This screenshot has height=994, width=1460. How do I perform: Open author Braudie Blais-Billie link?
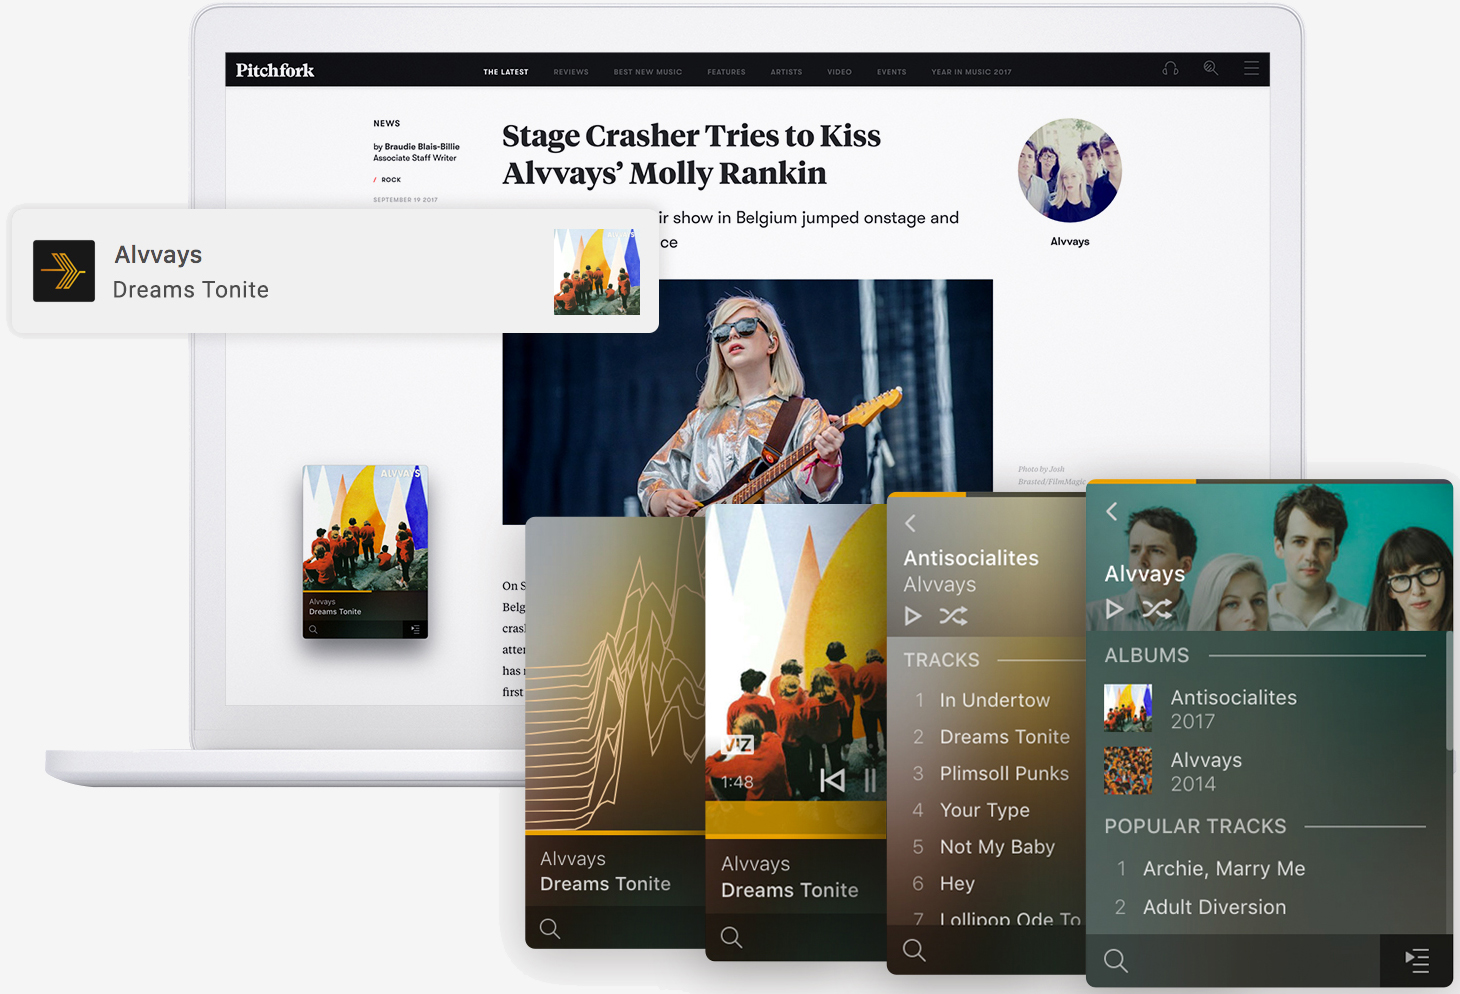(x=422, y=147)
